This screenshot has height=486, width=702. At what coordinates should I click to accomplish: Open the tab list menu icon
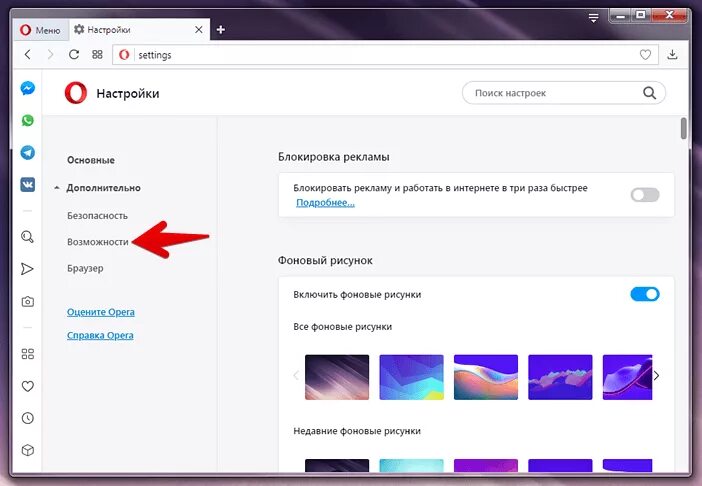593,18
